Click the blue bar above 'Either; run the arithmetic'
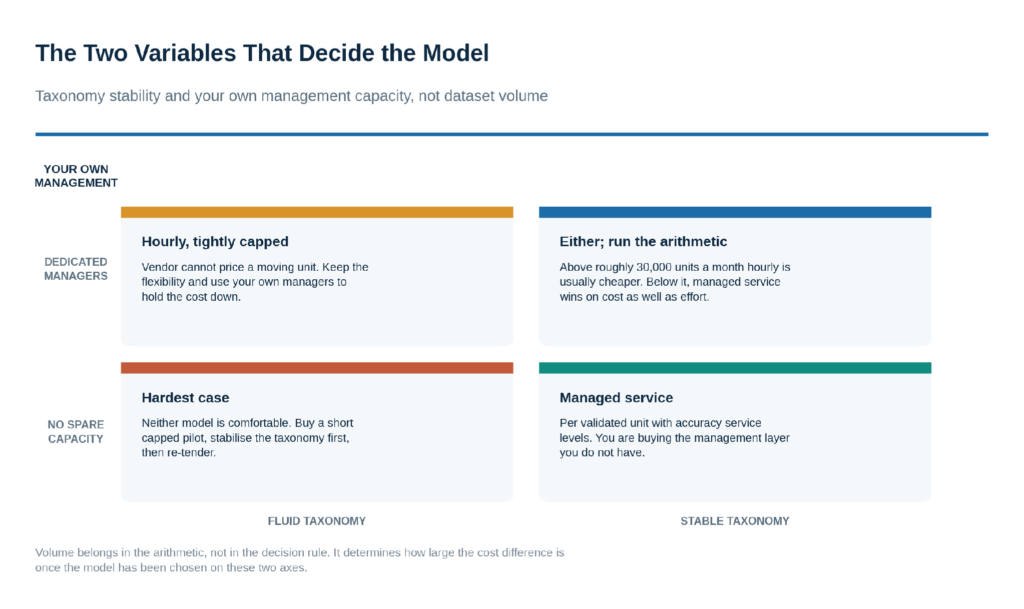This screenshot has width=1024, height=609. (735, 212)
